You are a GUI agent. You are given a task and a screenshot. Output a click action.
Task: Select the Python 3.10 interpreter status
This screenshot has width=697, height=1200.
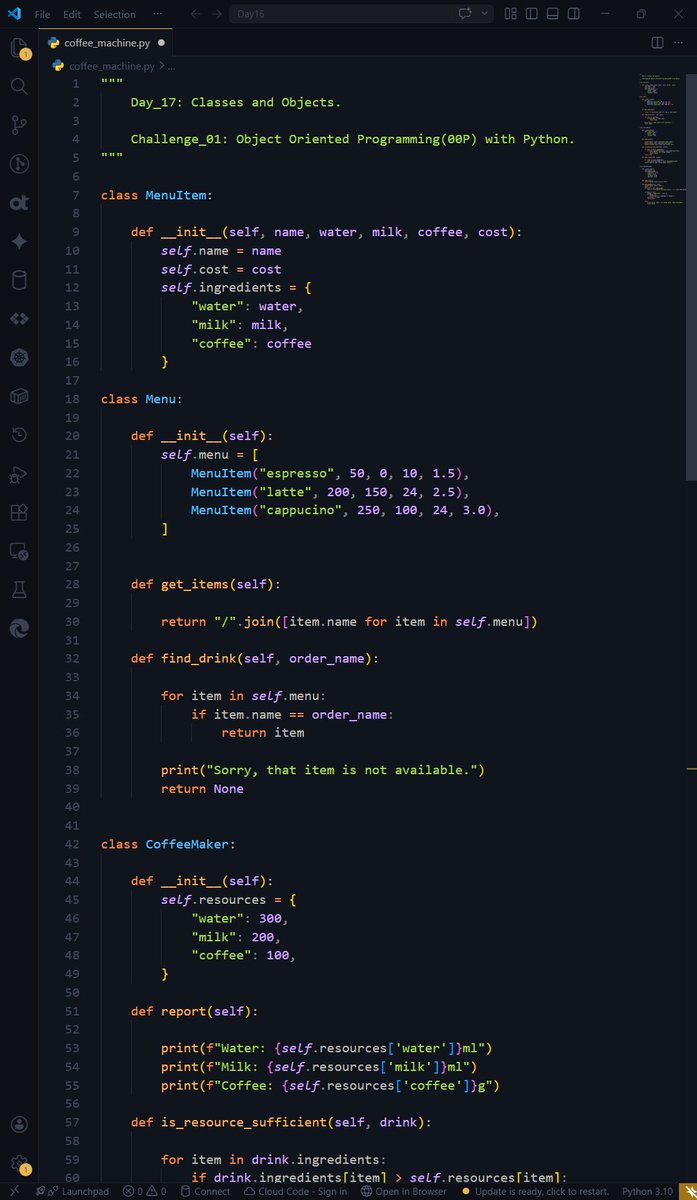pyautogui.click(x=650, y=1191)
